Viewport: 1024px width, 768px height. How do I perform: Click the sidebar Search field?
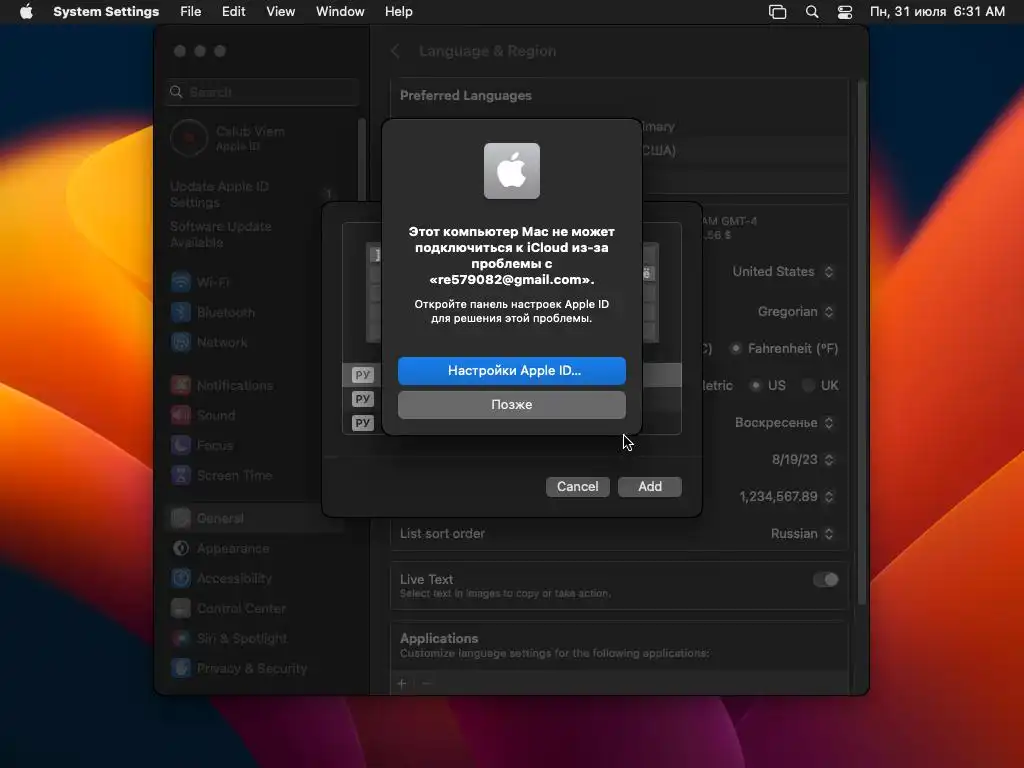point(263,92)
